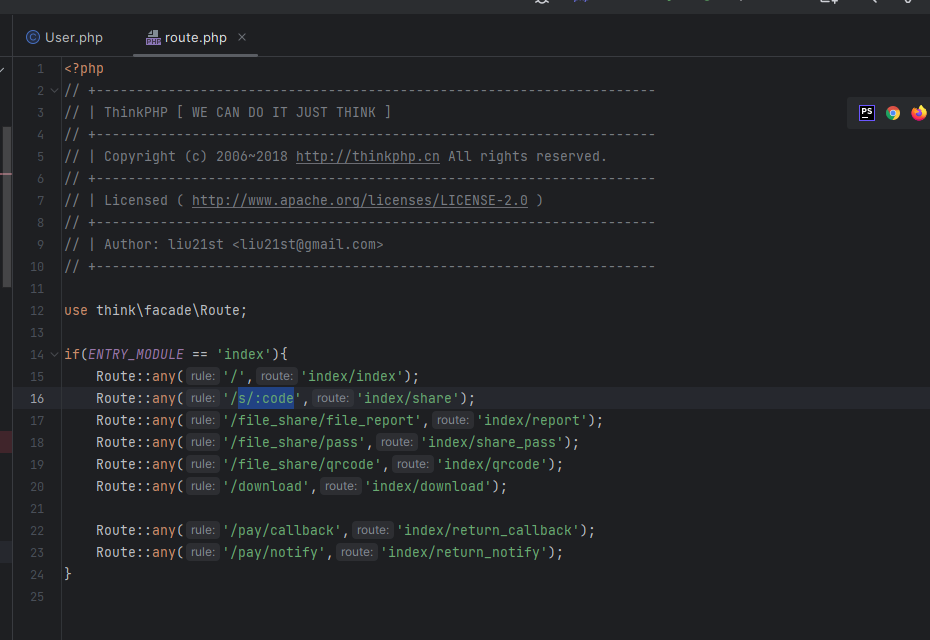Click the '/pay/notify' rule string
The height and width of the screenshot is (640, 930).
pyautogui.click(x=274, y=552)
